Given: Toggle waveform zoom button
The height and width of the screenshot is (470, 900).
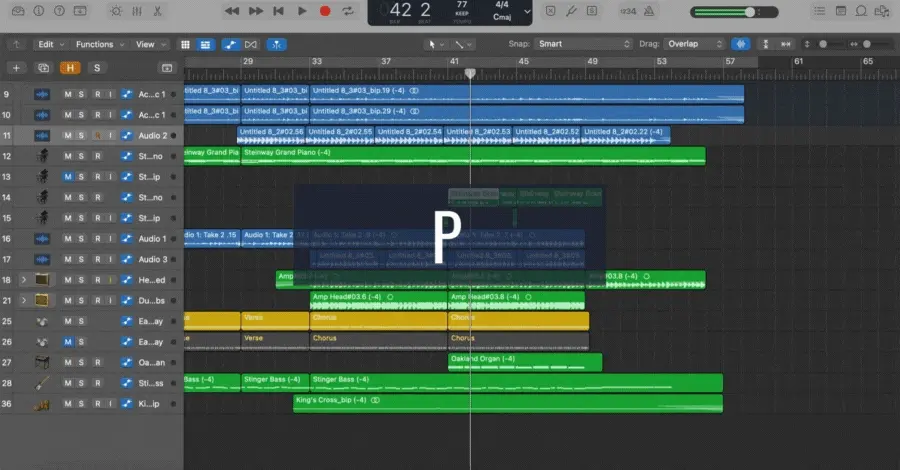Looking at the screenshot, I should click(741, 44).
